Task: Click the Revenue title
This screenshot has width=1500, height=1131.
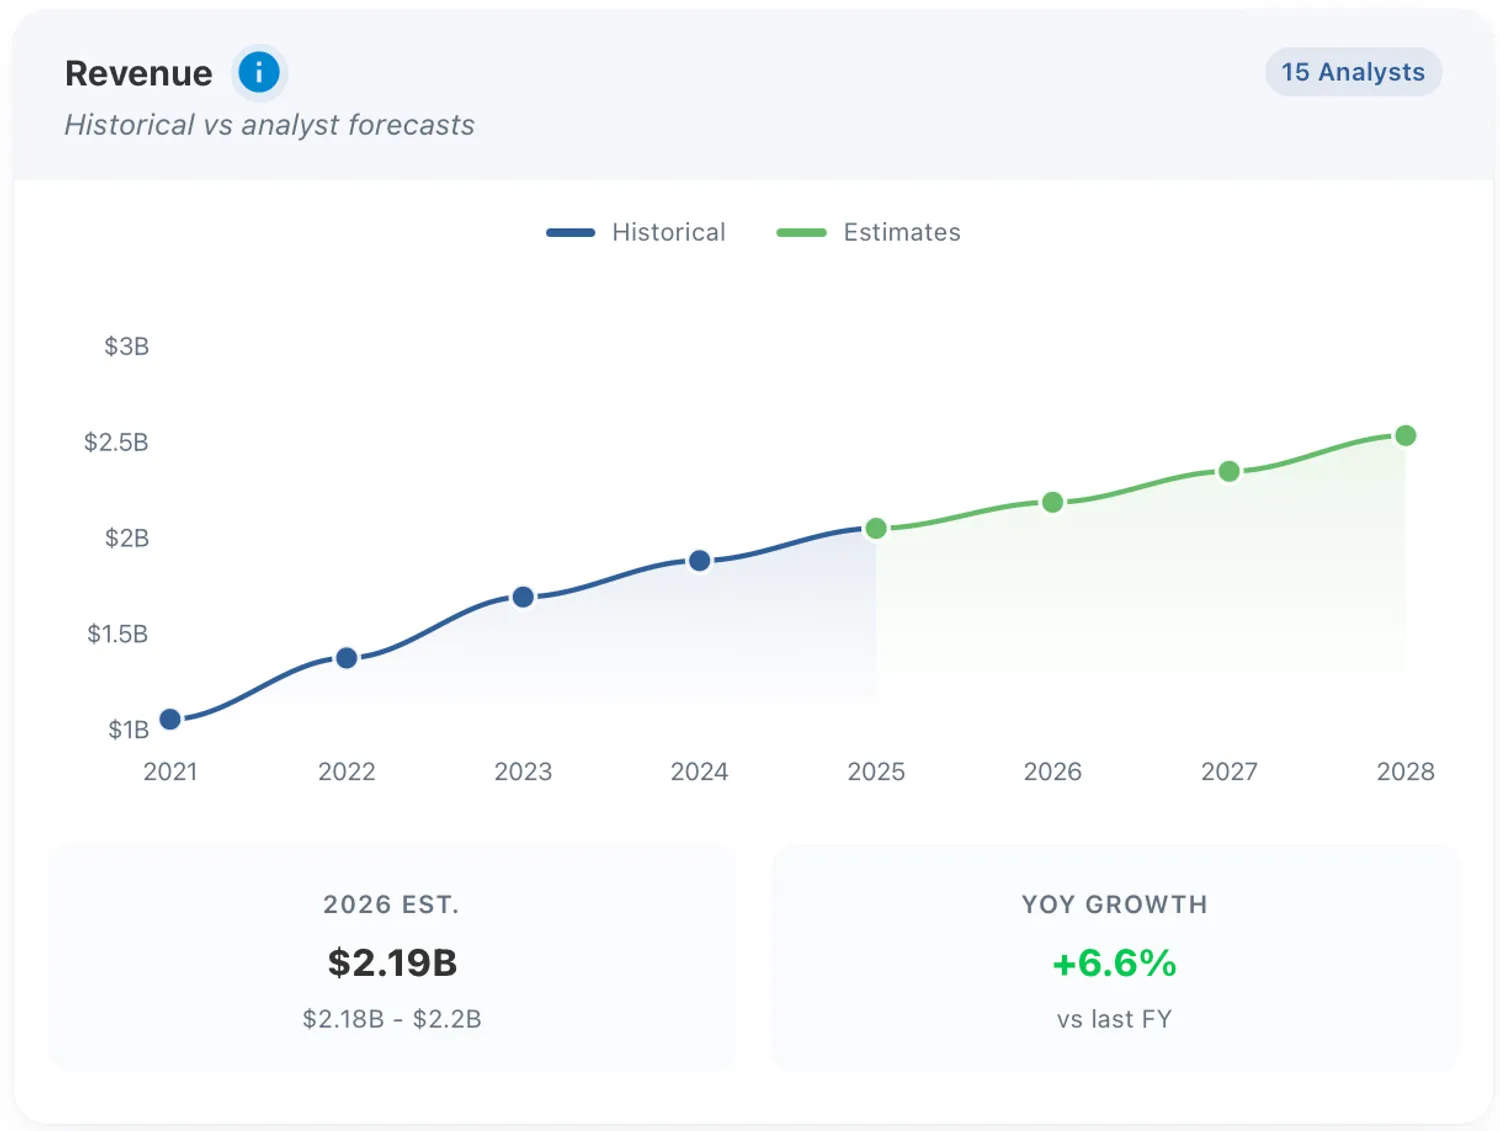Action: 139,73
